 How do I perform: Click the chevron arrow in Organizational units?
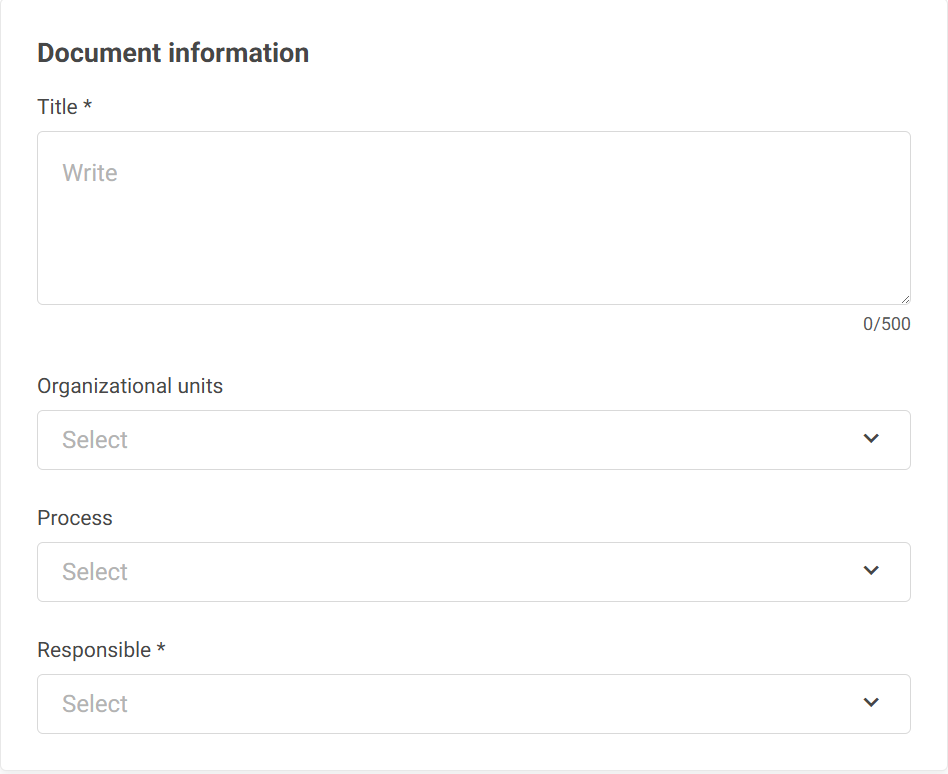click(x=871, y=438)
